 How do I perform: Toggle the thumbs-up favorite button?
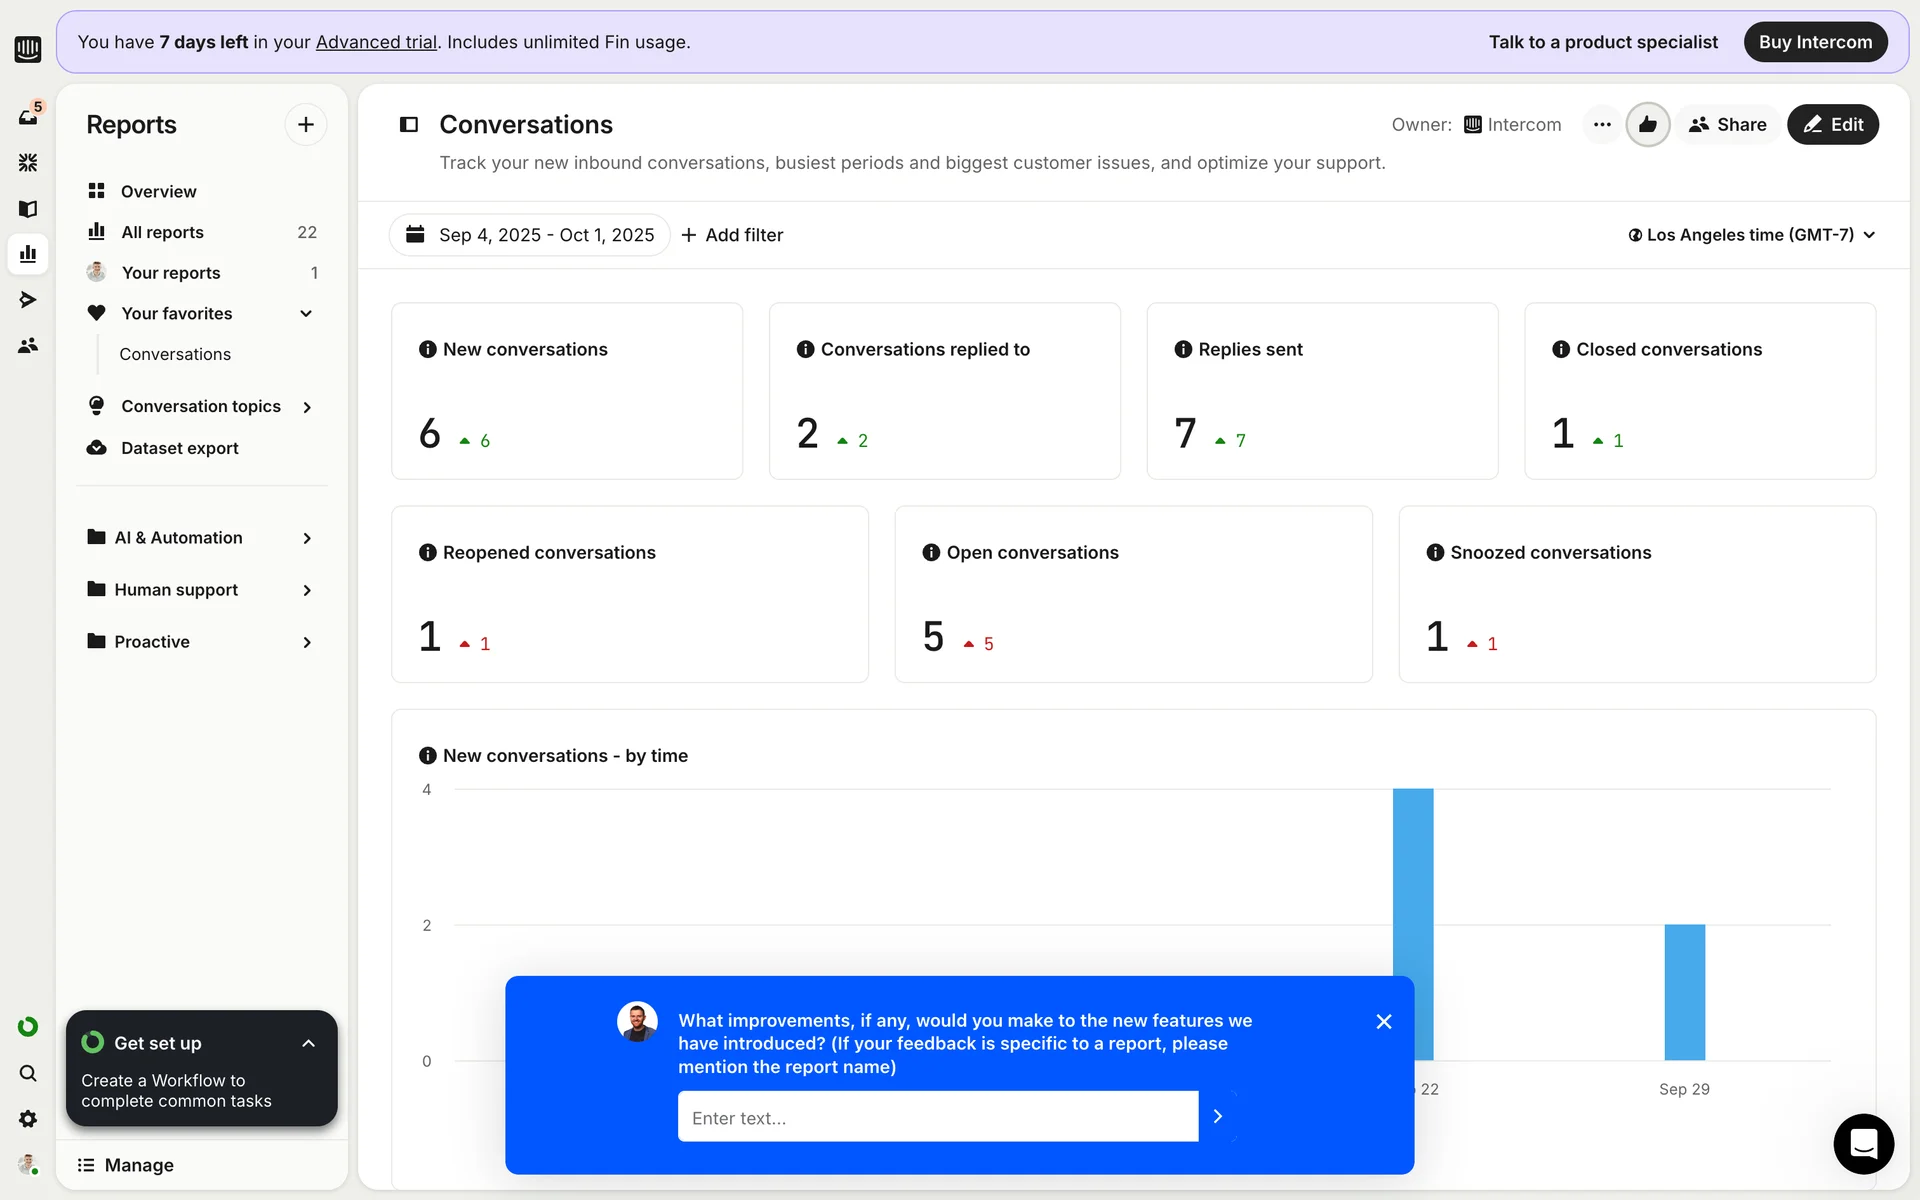pos(1647,125)
